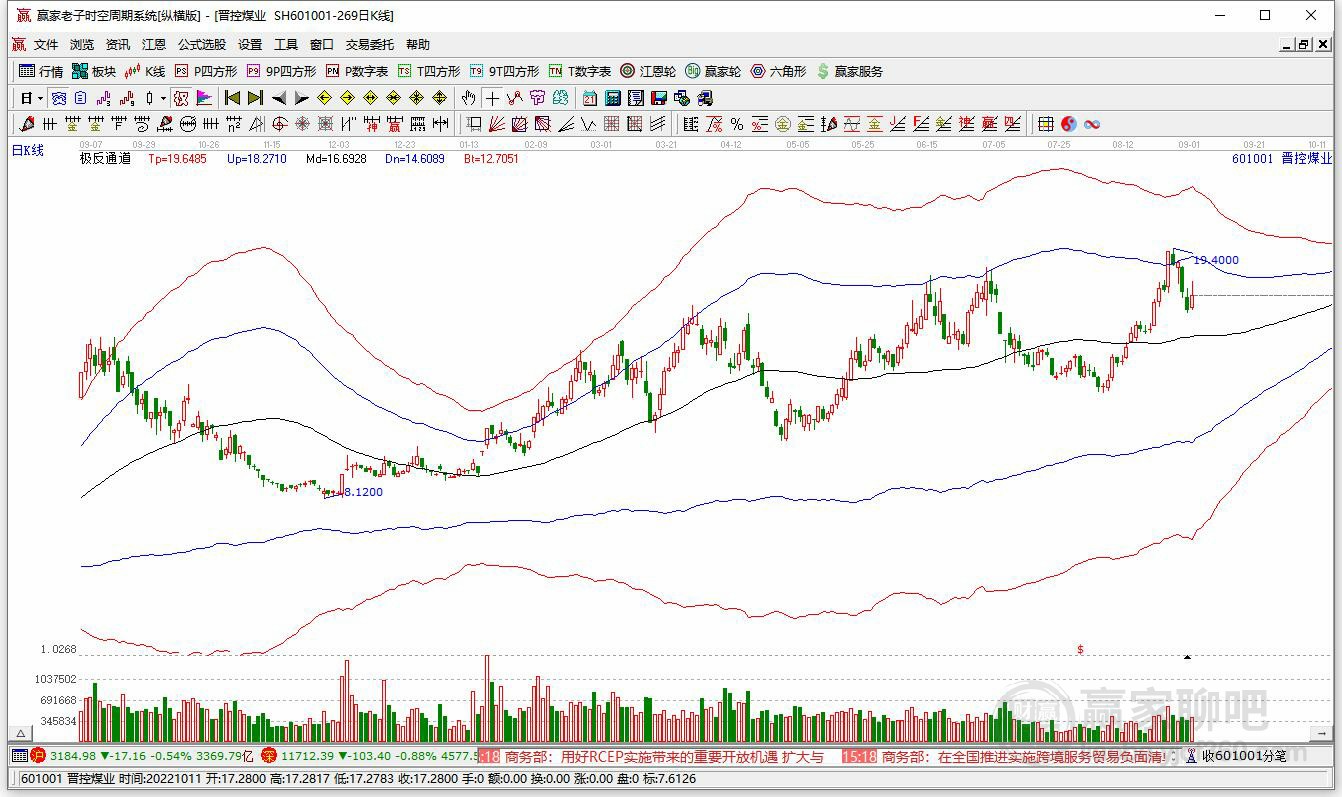
Task: Open the 赢家轮 tool
Action: [713, 71]
